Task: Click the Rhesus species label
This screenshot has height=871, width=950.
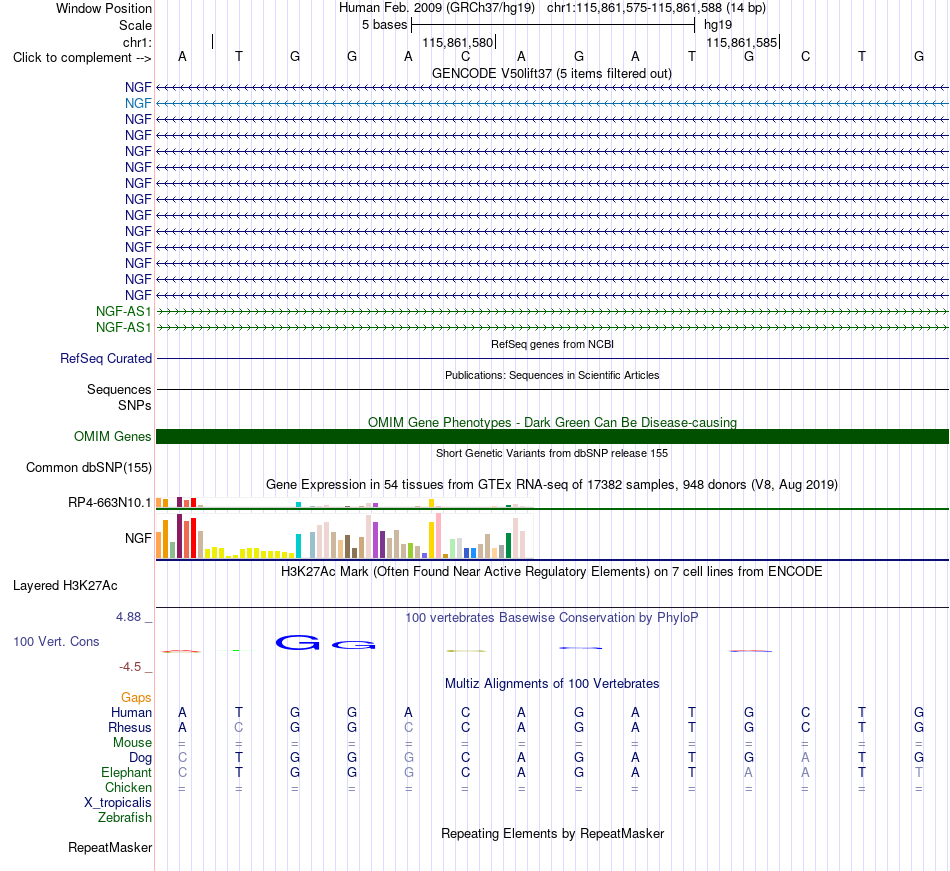Action: click(130, 727)
